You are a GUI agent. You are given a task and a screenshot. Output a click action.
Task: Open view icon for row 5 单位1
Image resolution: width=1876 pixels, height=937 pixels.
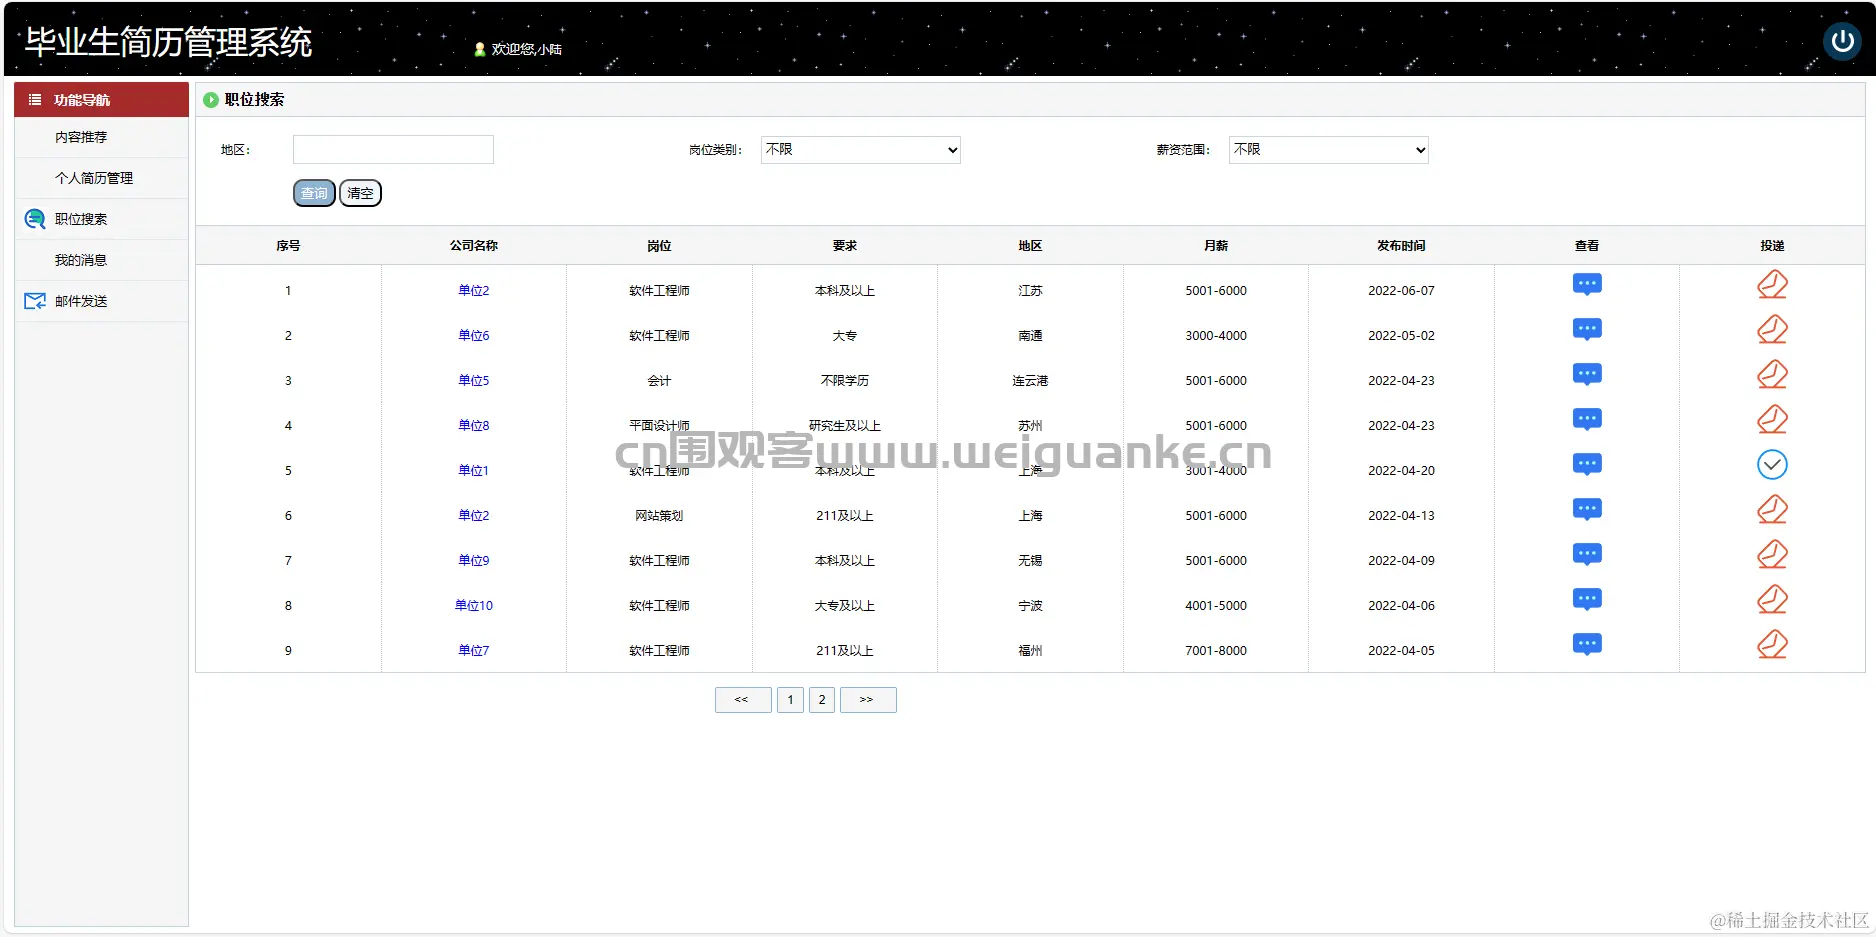pos(1587,465)
